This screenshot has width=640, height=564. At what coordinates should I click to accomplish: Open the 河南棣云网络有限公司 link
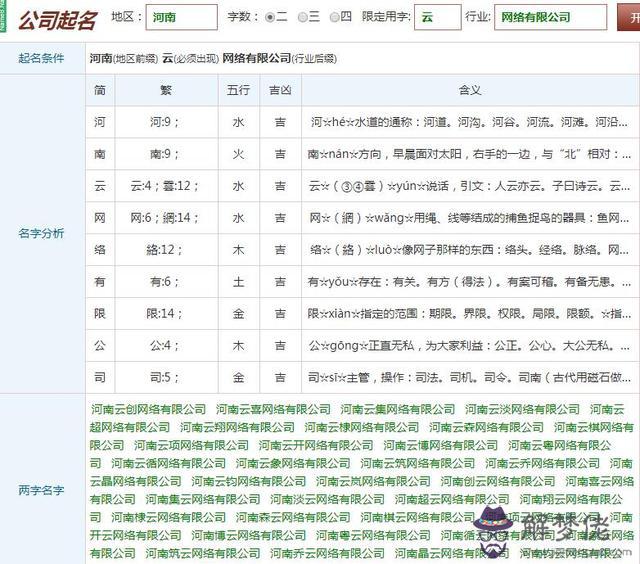[169, 517]
